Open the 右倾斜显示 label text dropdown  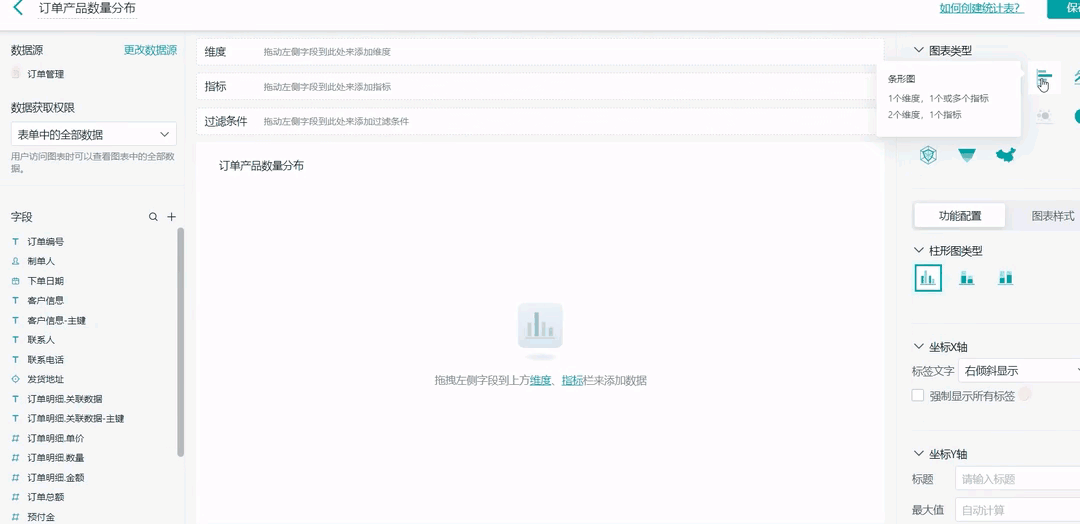tap(1018, 371)
